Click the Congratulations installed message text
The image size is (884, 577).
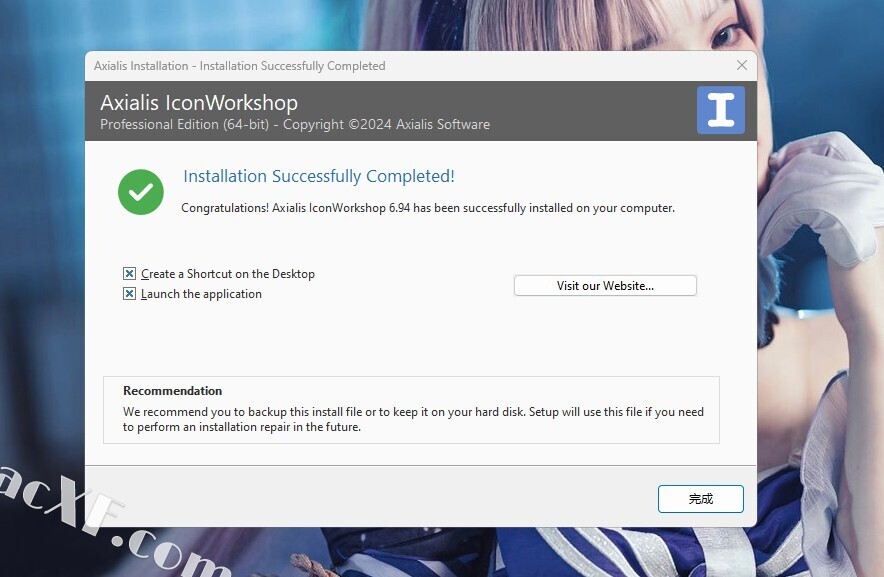coord(428,208)
